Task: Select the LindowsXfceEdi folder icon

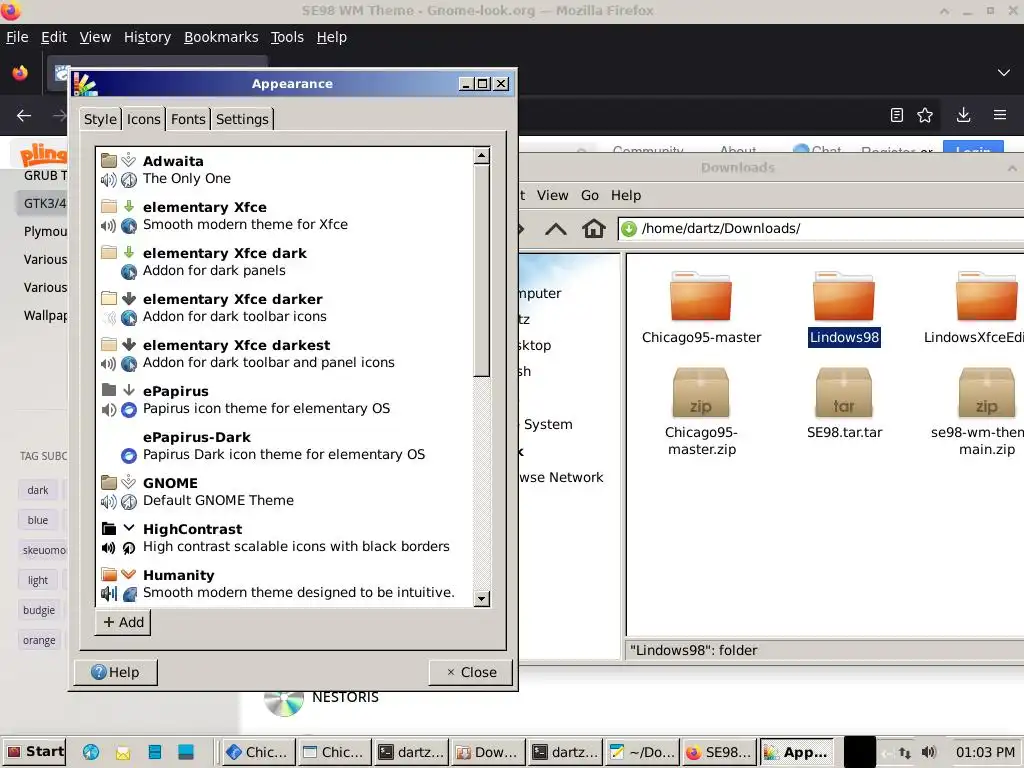Action: click(x=986, y=297)
